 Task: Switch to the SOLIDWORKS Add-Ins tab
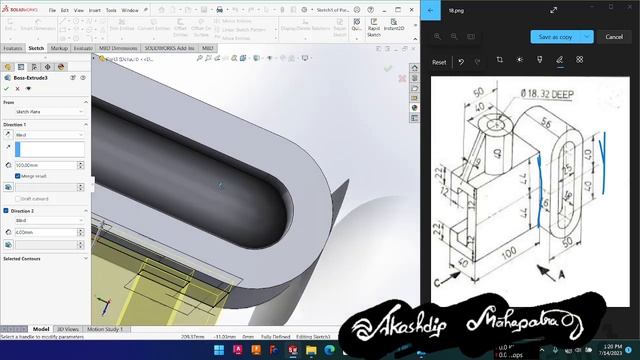coord(169,48)
